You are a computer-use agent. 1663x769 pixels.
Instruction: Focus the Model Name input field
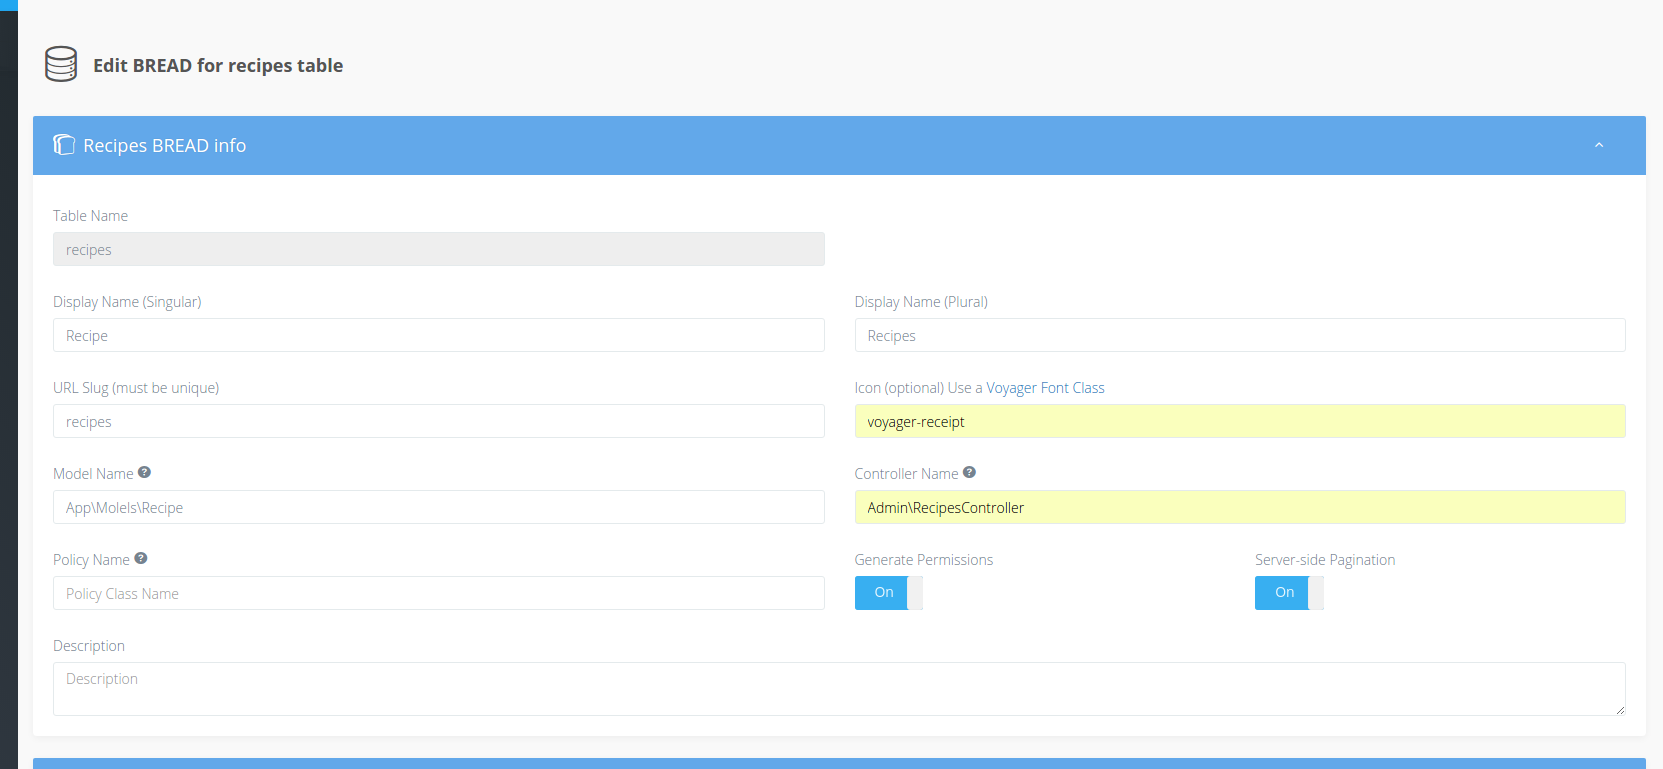click(439, 507)
